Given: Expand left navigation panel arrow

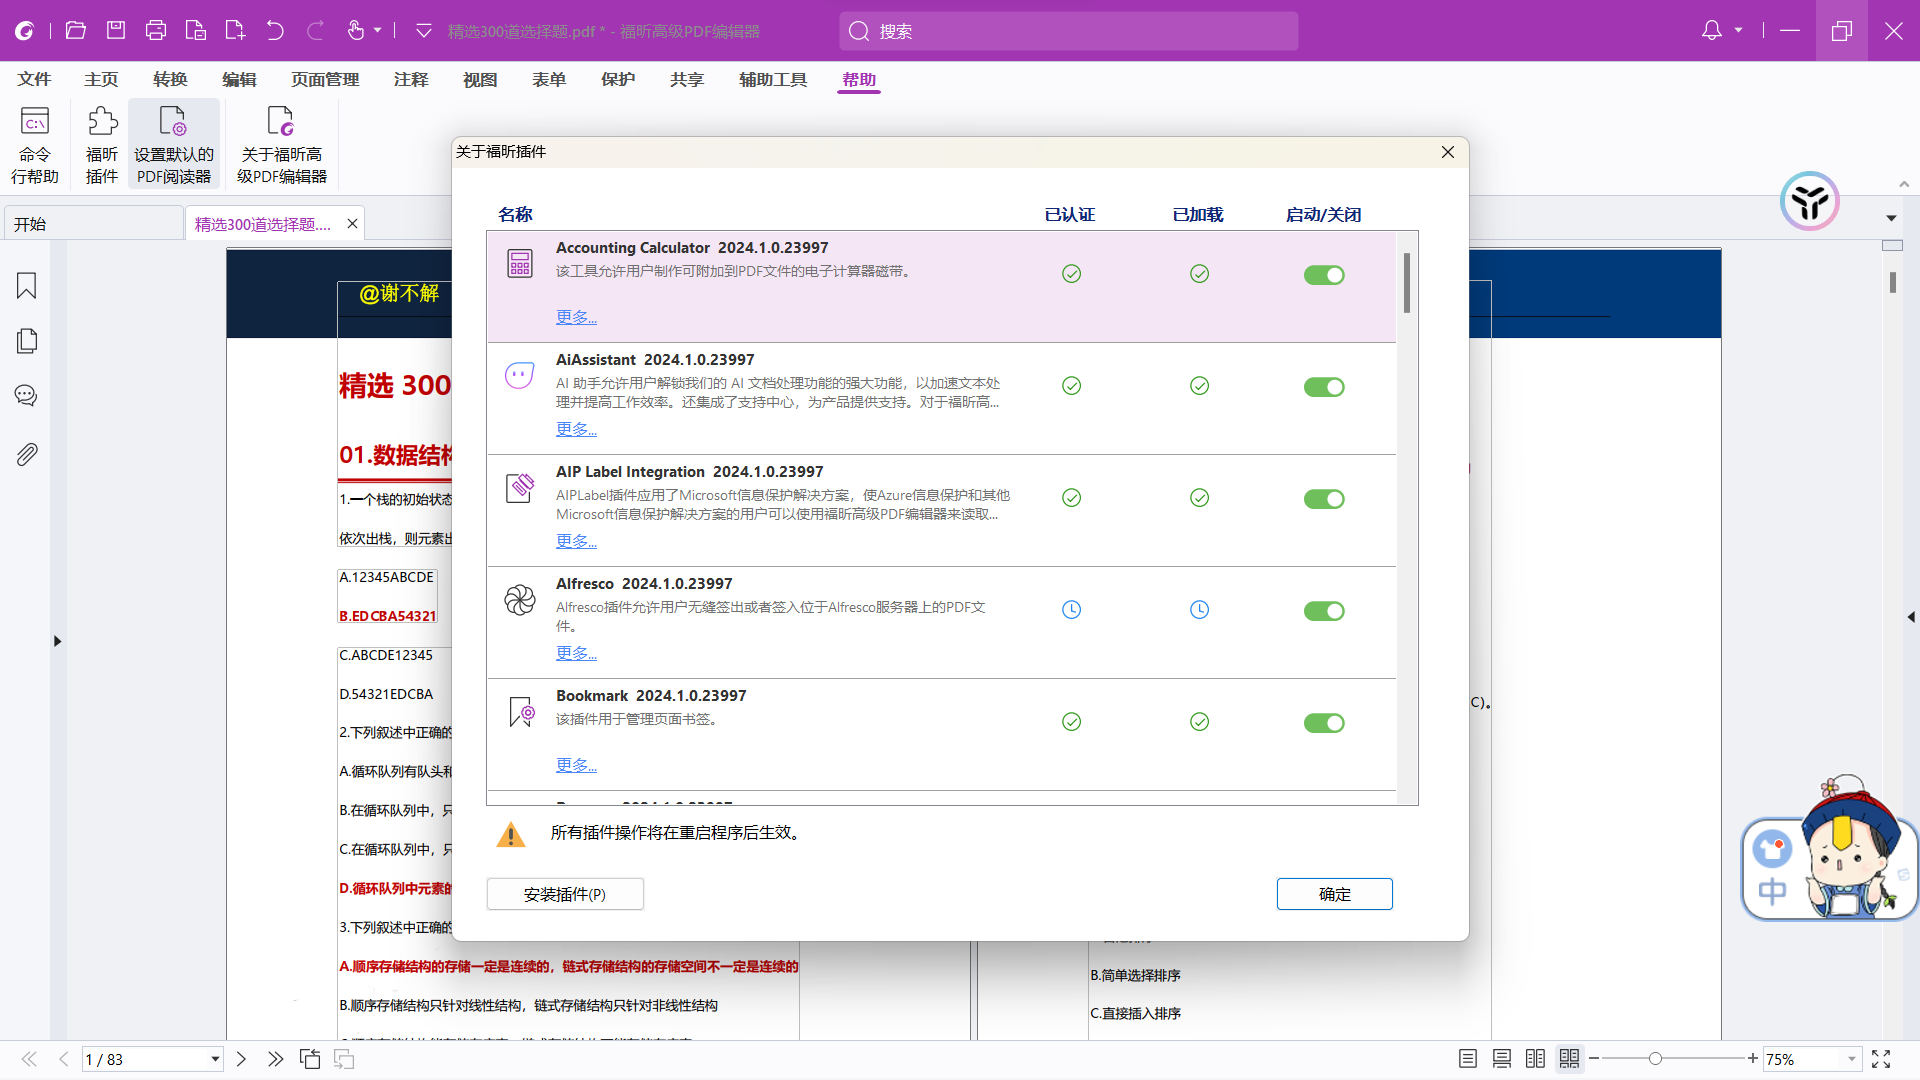Looking at the screenshot, I should coord(57,641).
